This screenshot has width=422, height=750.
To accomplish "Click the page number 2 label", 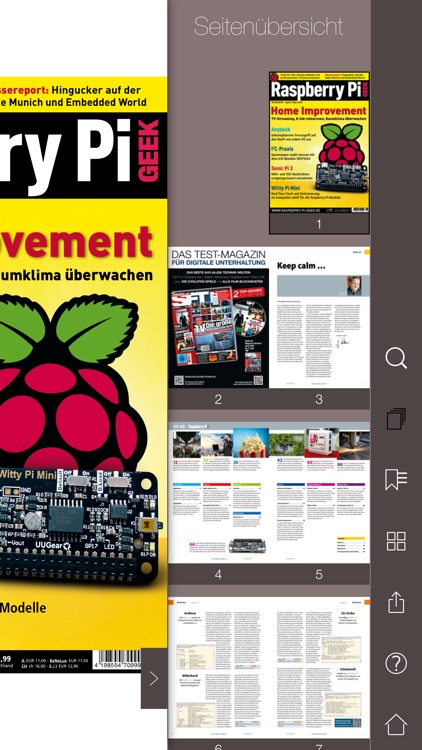I will click(x=218, y=399).
